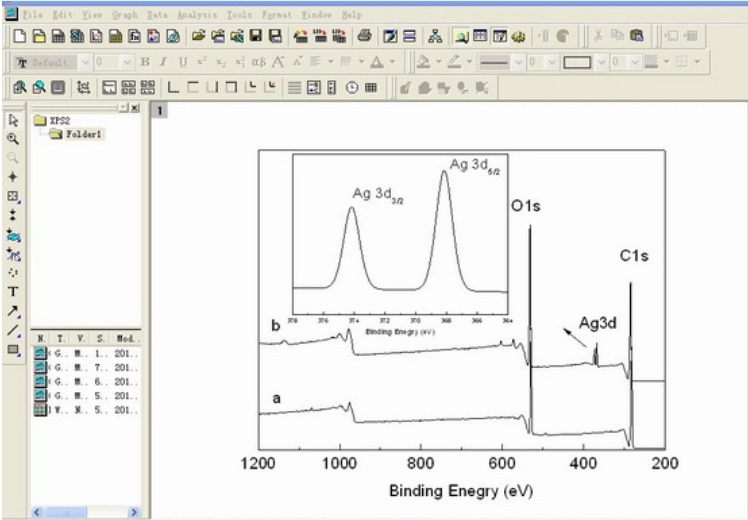Click the Rescale graph icon

tap(83, 87)
